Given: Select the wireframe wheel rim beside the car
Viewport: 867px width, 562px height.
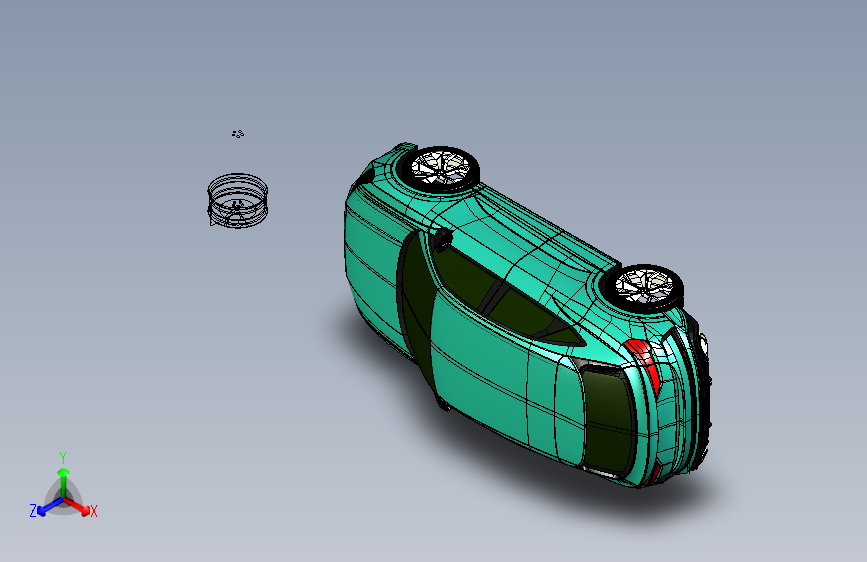Looking at the screenshot, I should [x=238, y=200].
